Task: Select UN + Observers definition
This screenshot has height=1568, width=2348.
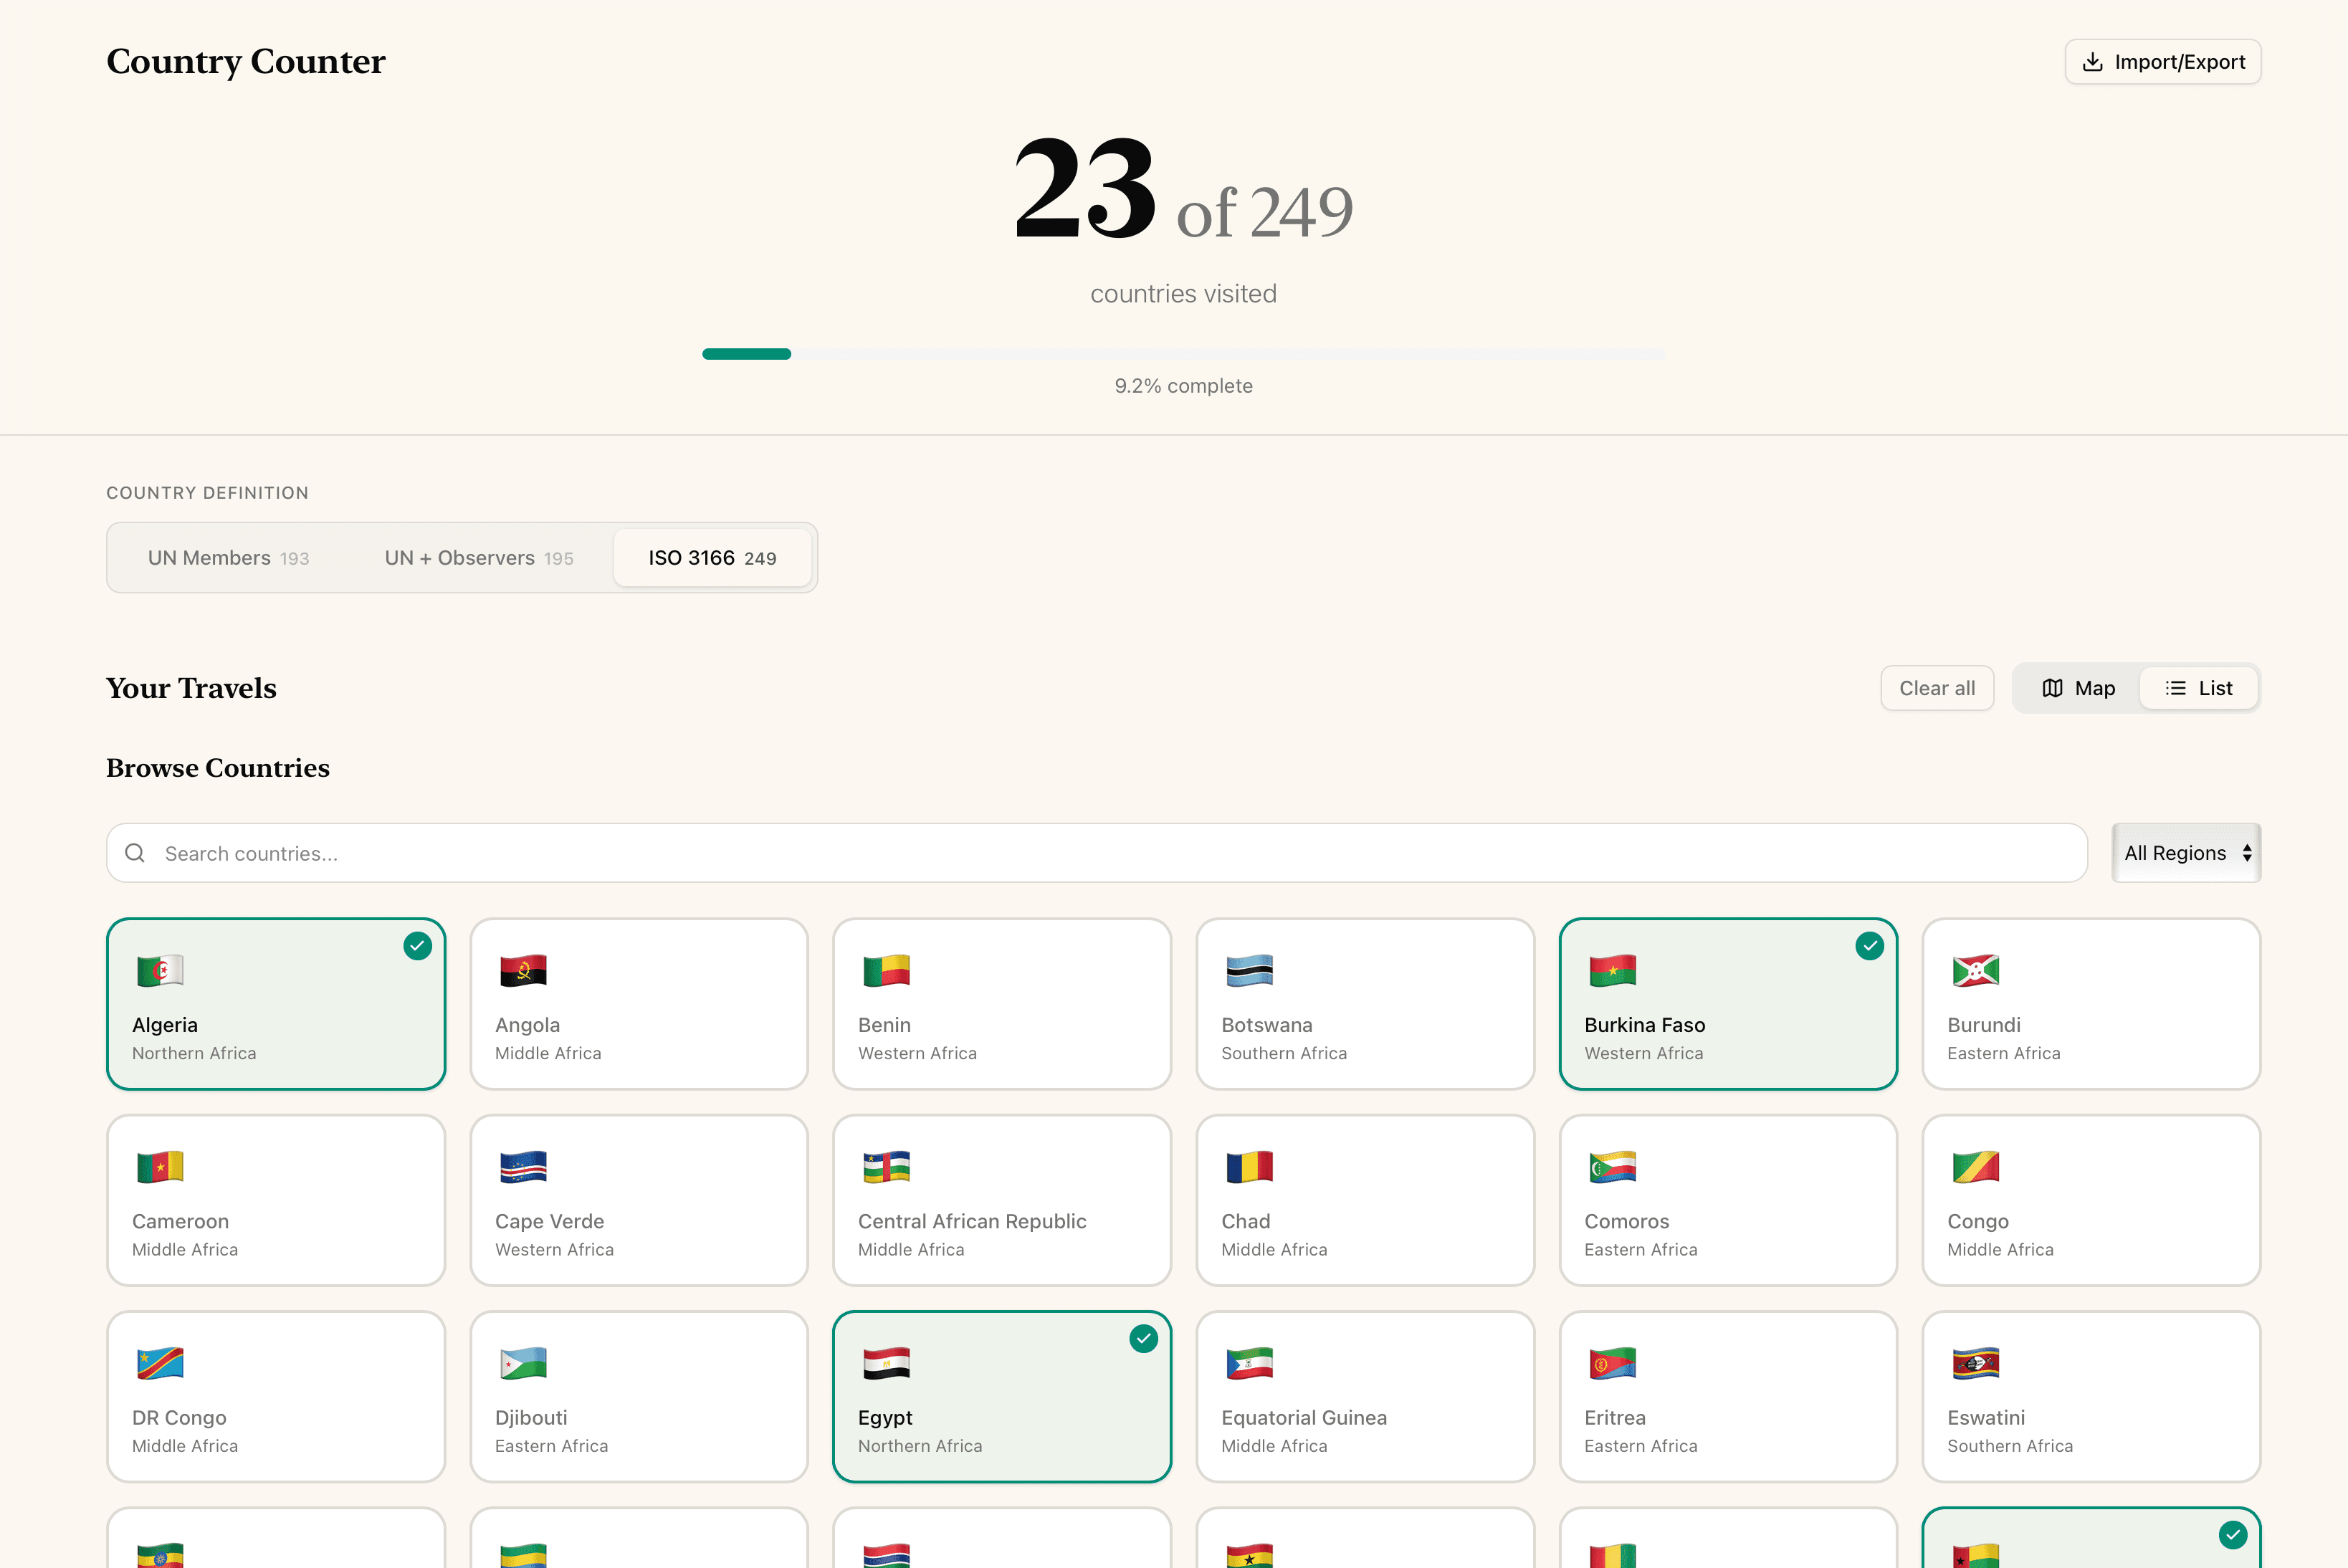Action: 479,558
